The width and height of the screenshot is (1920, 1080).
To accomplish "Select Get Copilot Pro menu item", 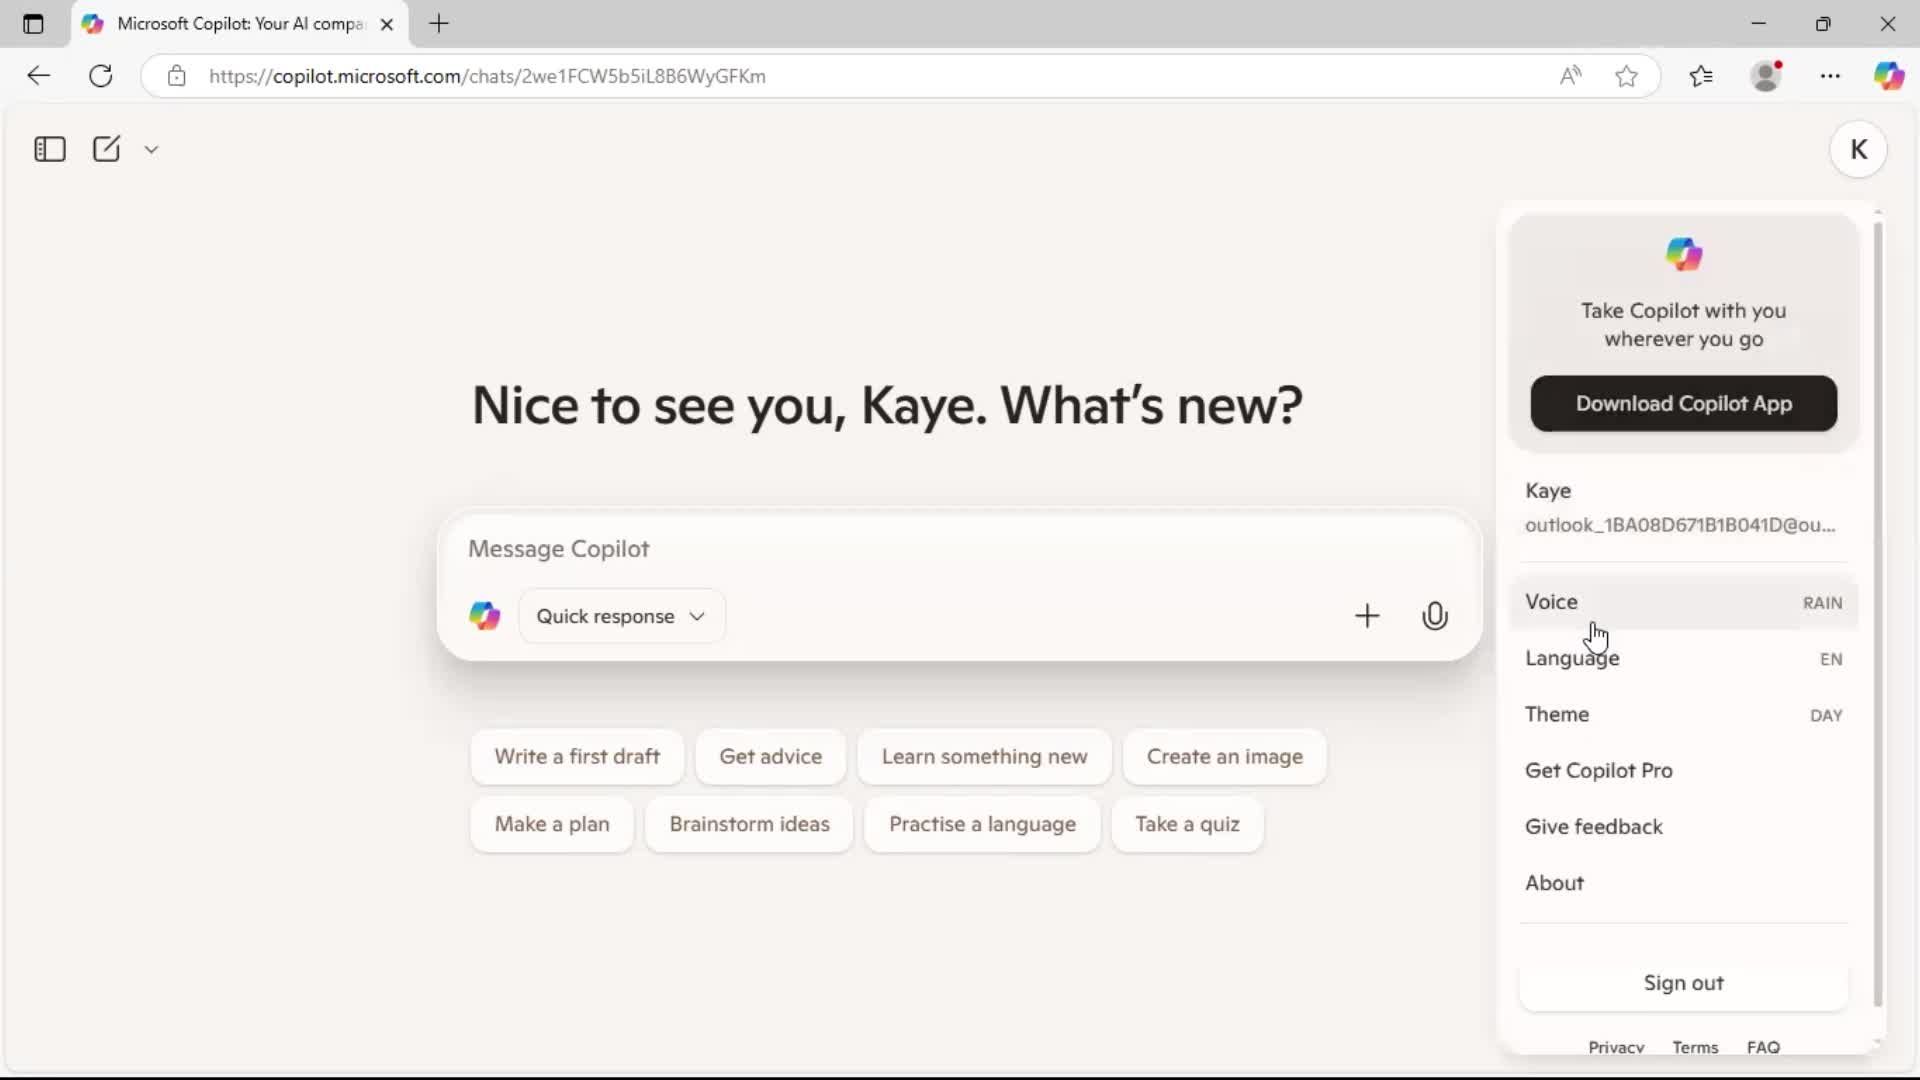I will [x=1683, y=771].
